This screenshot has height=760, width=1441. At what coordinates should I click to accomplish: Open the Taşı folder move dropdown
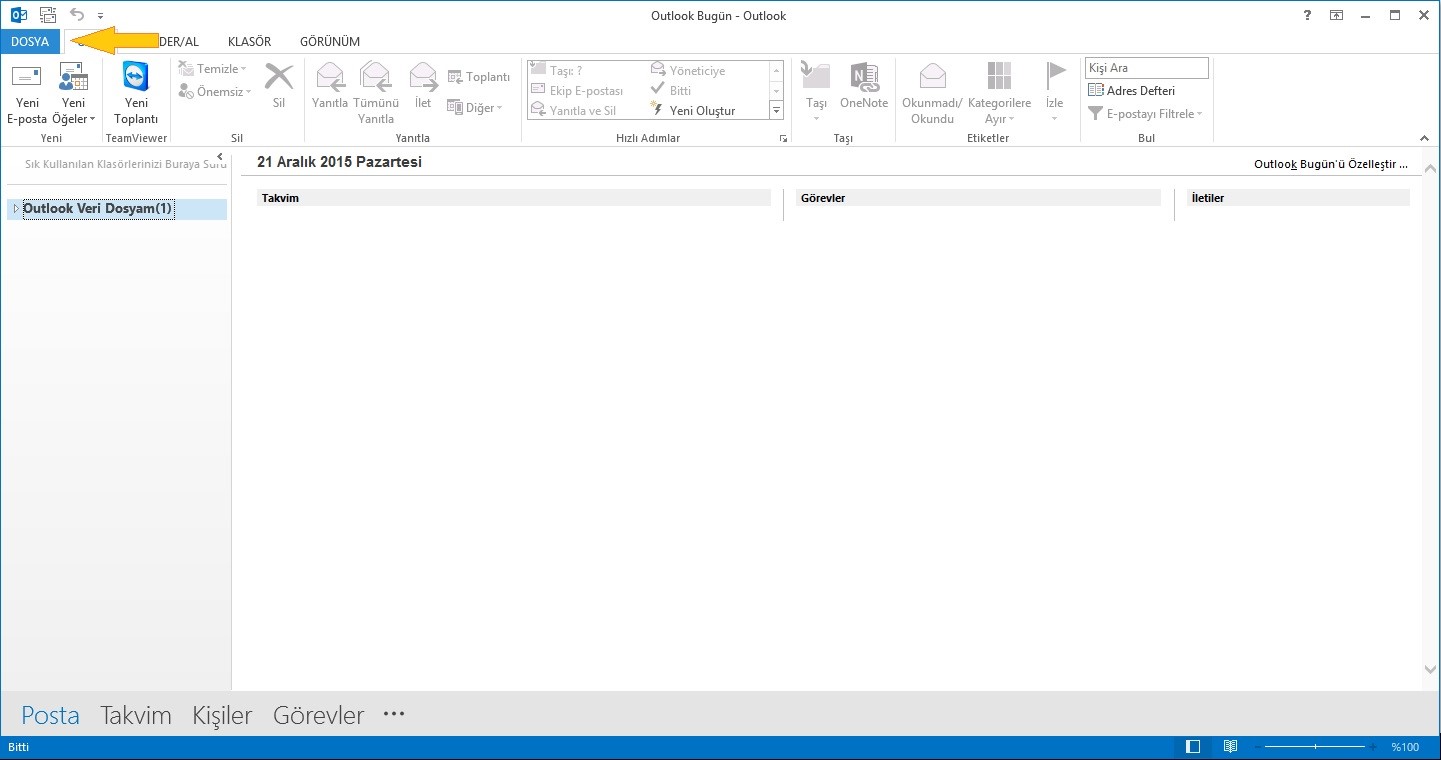(x=817, y=93)
